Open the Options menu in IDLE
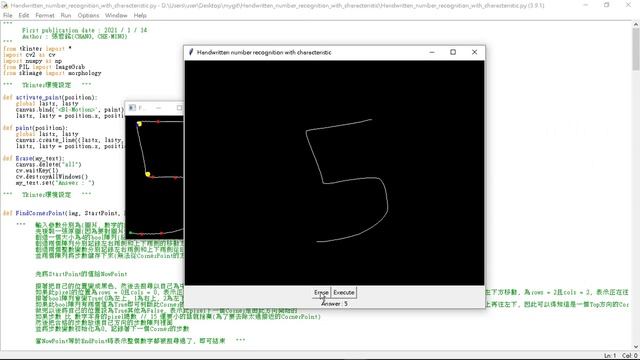The height and width of the screenshot is (360, 640). (88, 15)
